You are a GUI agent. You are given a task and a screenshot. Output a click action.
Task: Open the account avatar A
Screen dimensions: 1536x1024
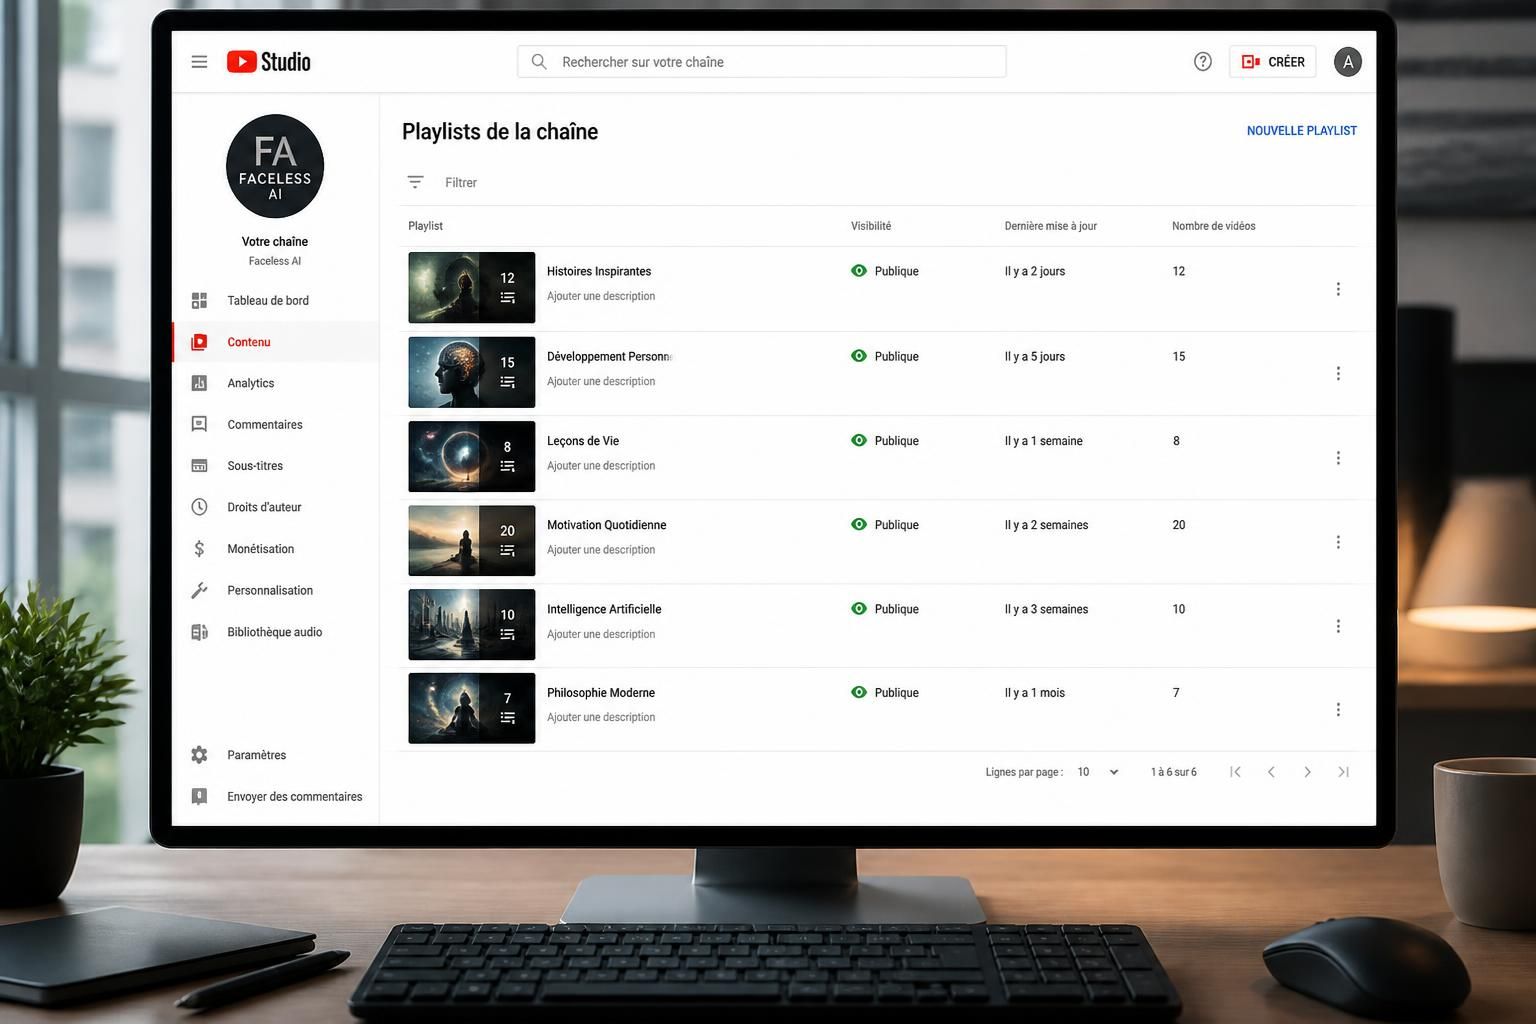pyautogui.click(x=1348, y=62)
